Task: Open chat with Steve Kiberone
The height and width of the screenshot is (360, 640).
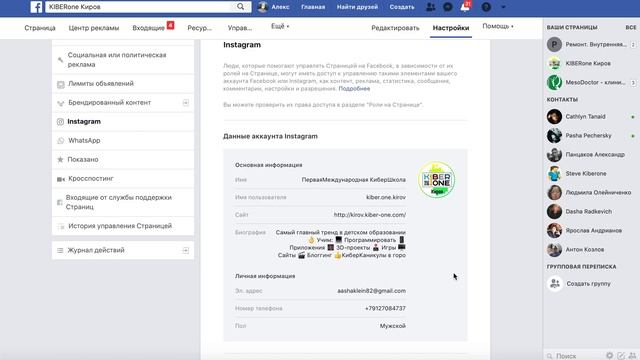Action: tap(591, 173)
